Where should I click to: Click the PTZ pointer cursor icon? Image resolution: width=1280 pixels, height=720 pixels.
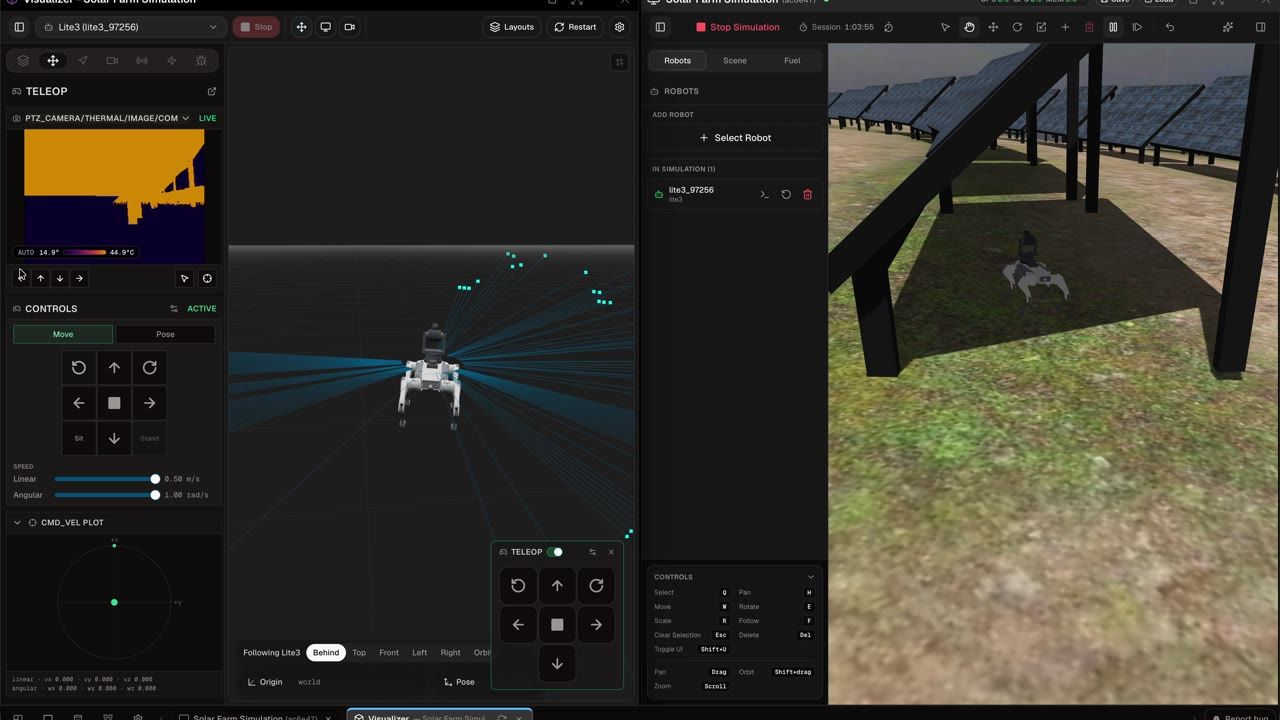point(184,278)
